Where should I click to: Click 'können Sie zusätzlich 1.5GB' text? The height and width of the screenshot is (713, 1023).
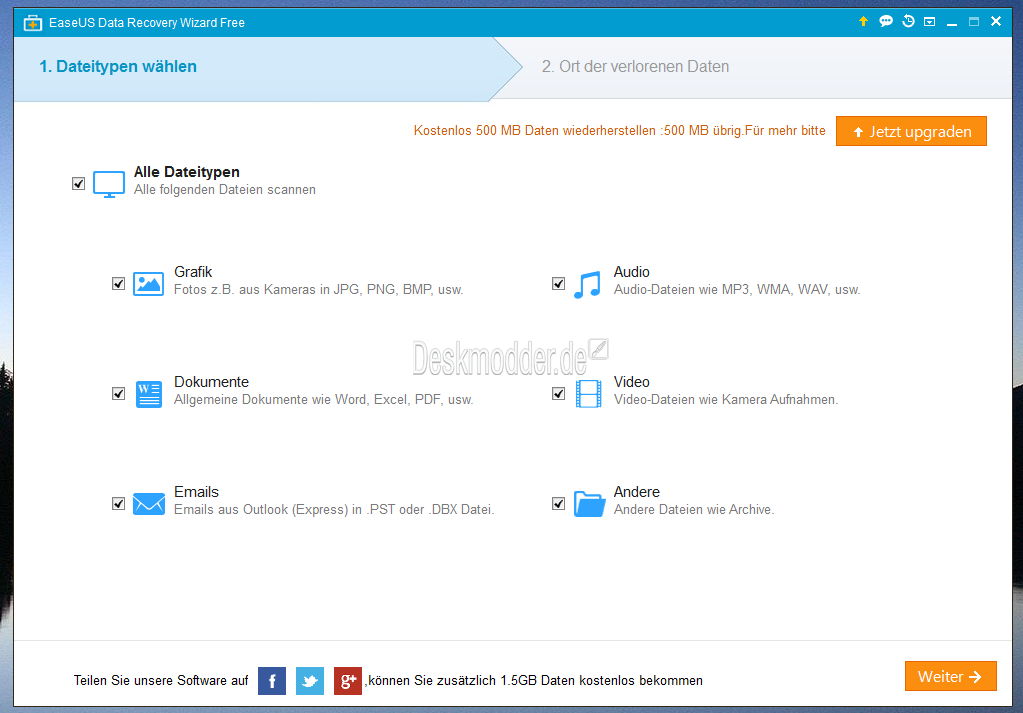(536, 680)
